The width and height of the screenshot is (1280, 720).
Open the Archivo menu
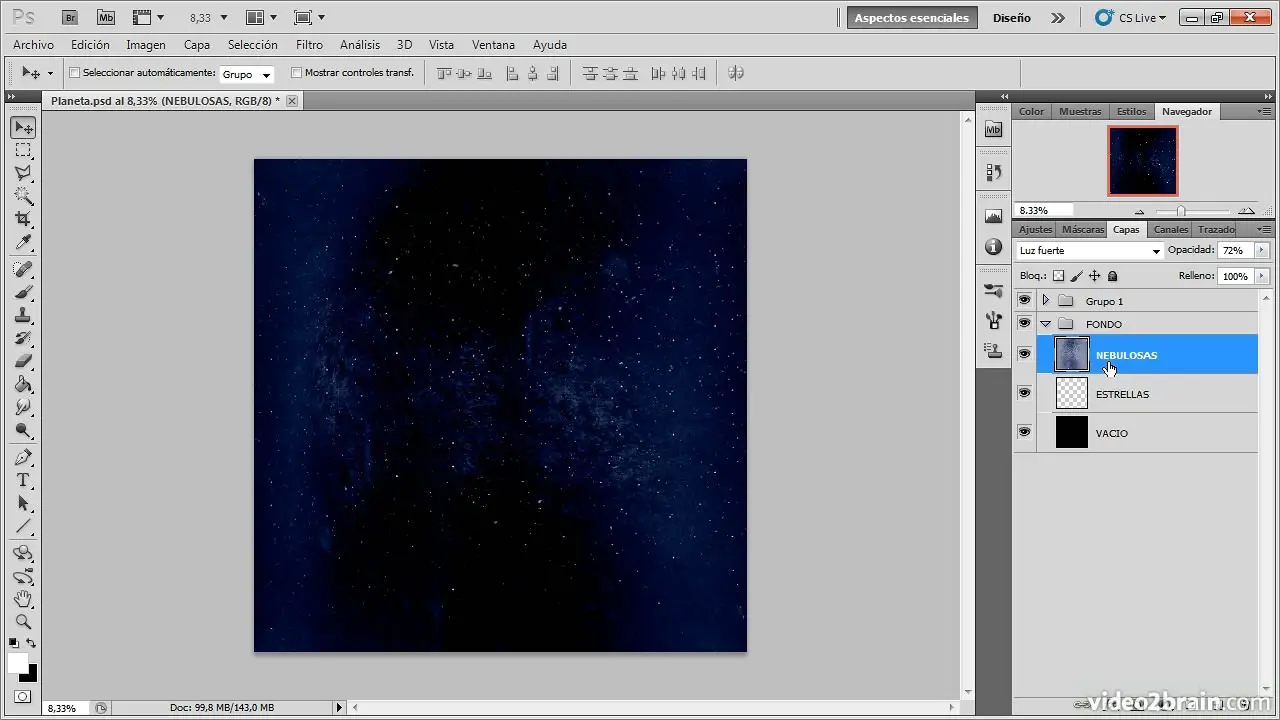tap(33, 45)
